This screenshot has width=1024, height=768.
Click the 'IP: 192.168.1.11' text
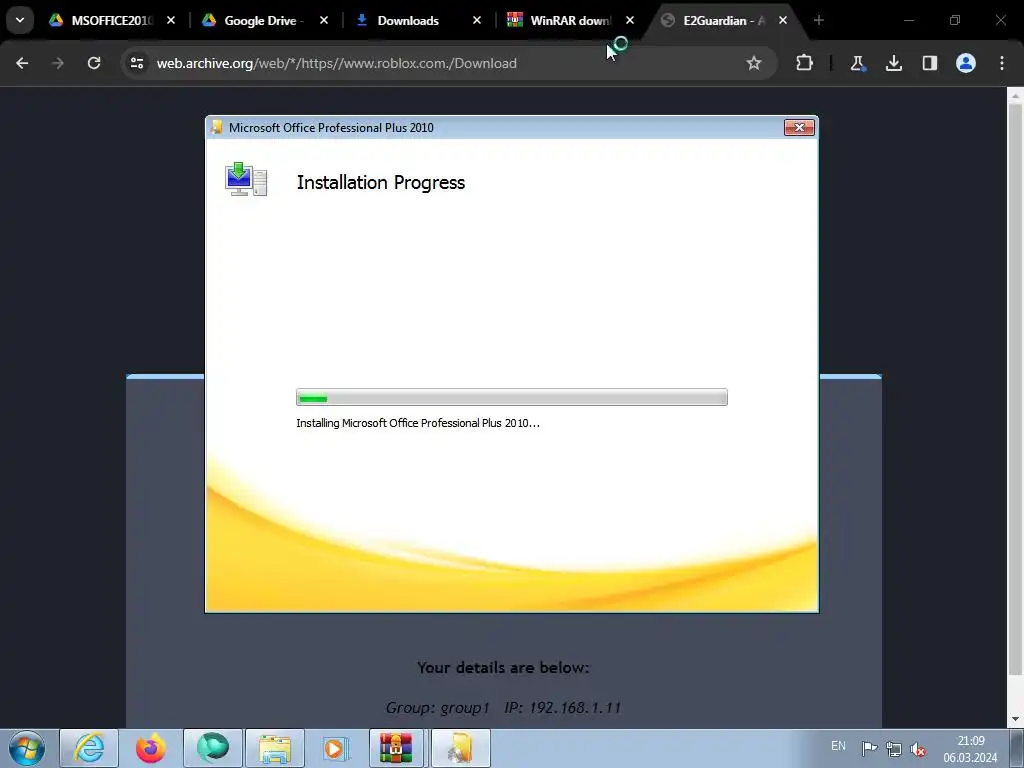tap(562, 707)
